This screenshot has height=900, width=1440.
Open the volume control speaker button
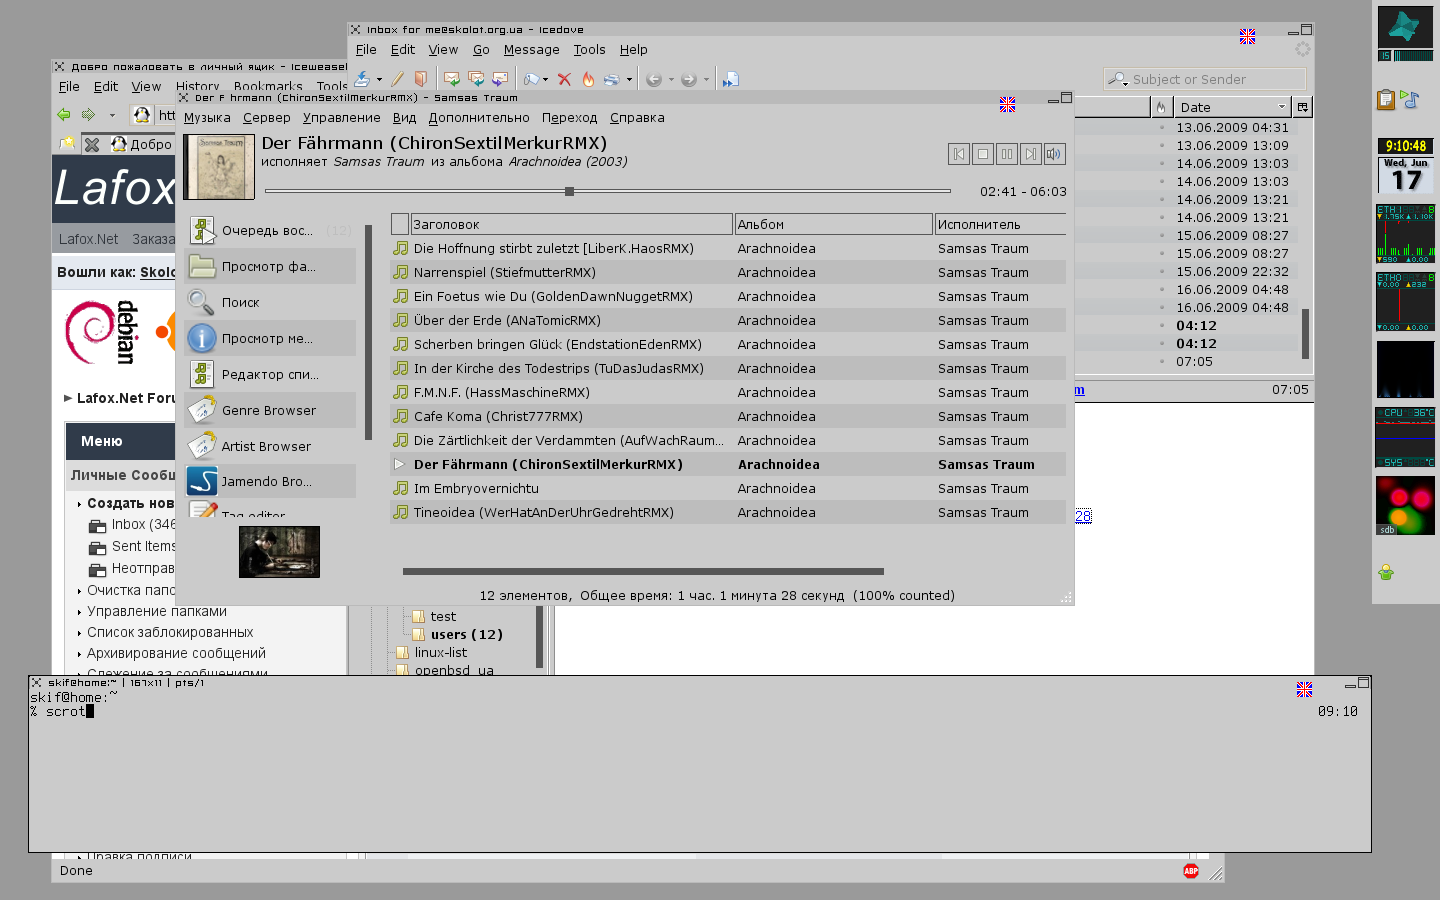pos(1054,154)
